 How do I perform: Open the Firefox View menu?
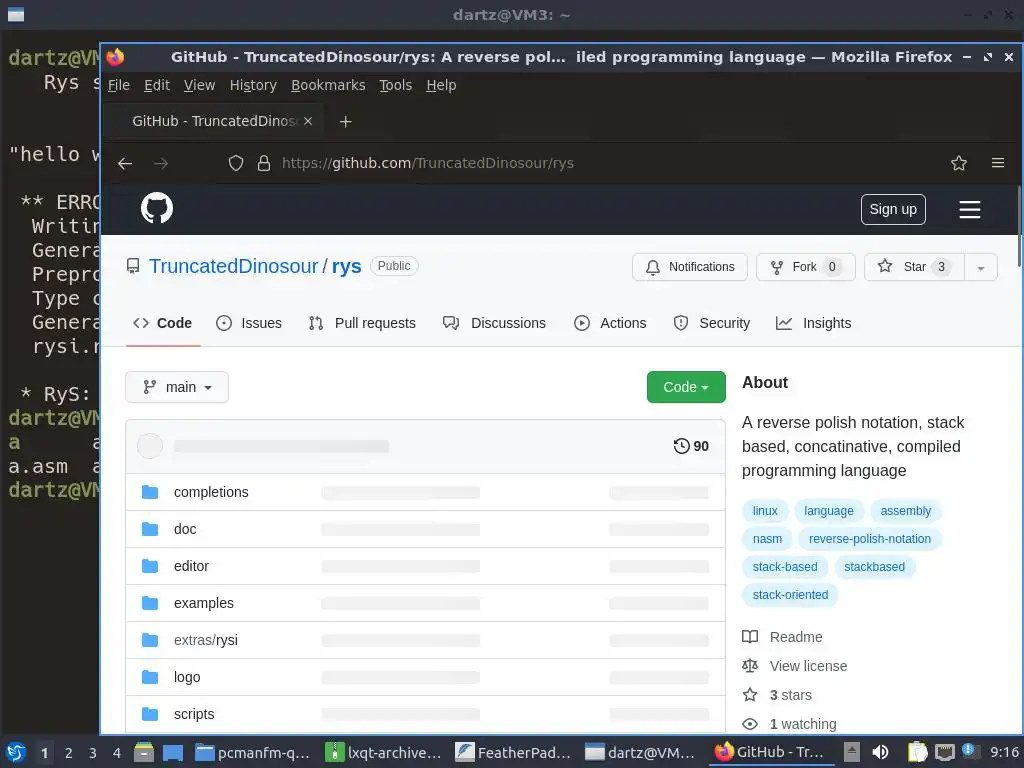[199, 86]
